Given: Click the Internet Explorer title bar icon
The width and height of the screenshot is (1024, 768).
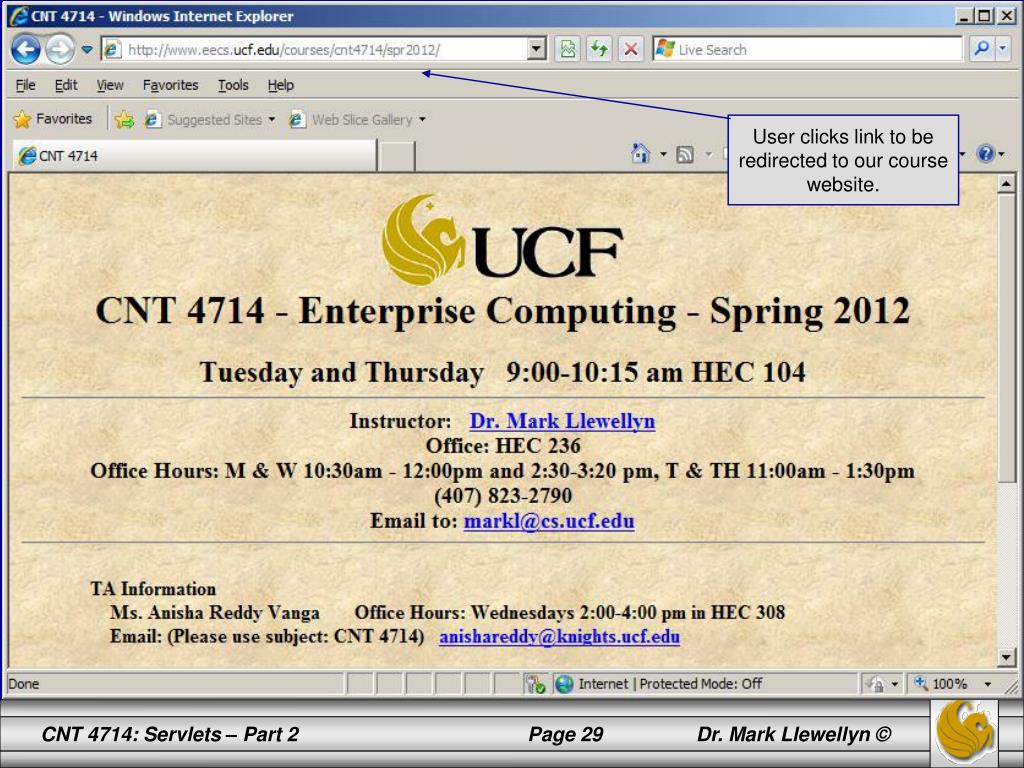Looking at the screenshot, I should (x=20, y=16).
